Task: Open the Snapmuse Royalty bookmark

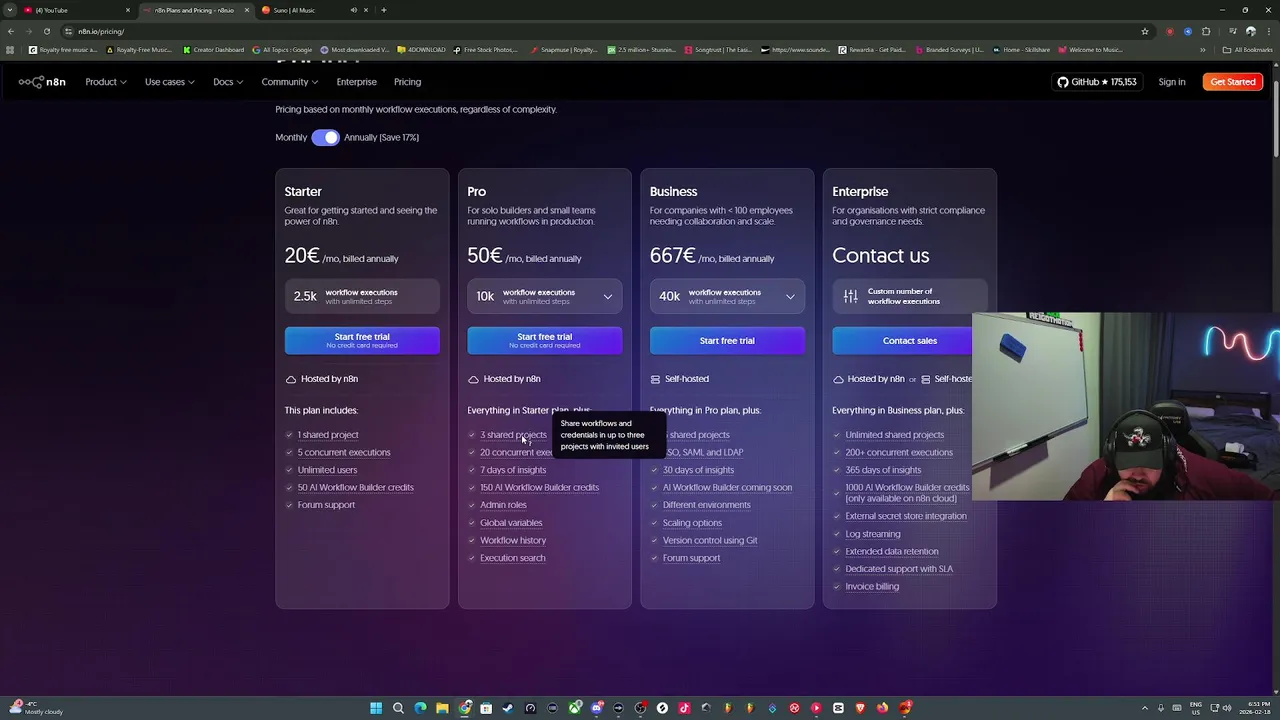Action: pyautogui.click(x=564, y=50)
